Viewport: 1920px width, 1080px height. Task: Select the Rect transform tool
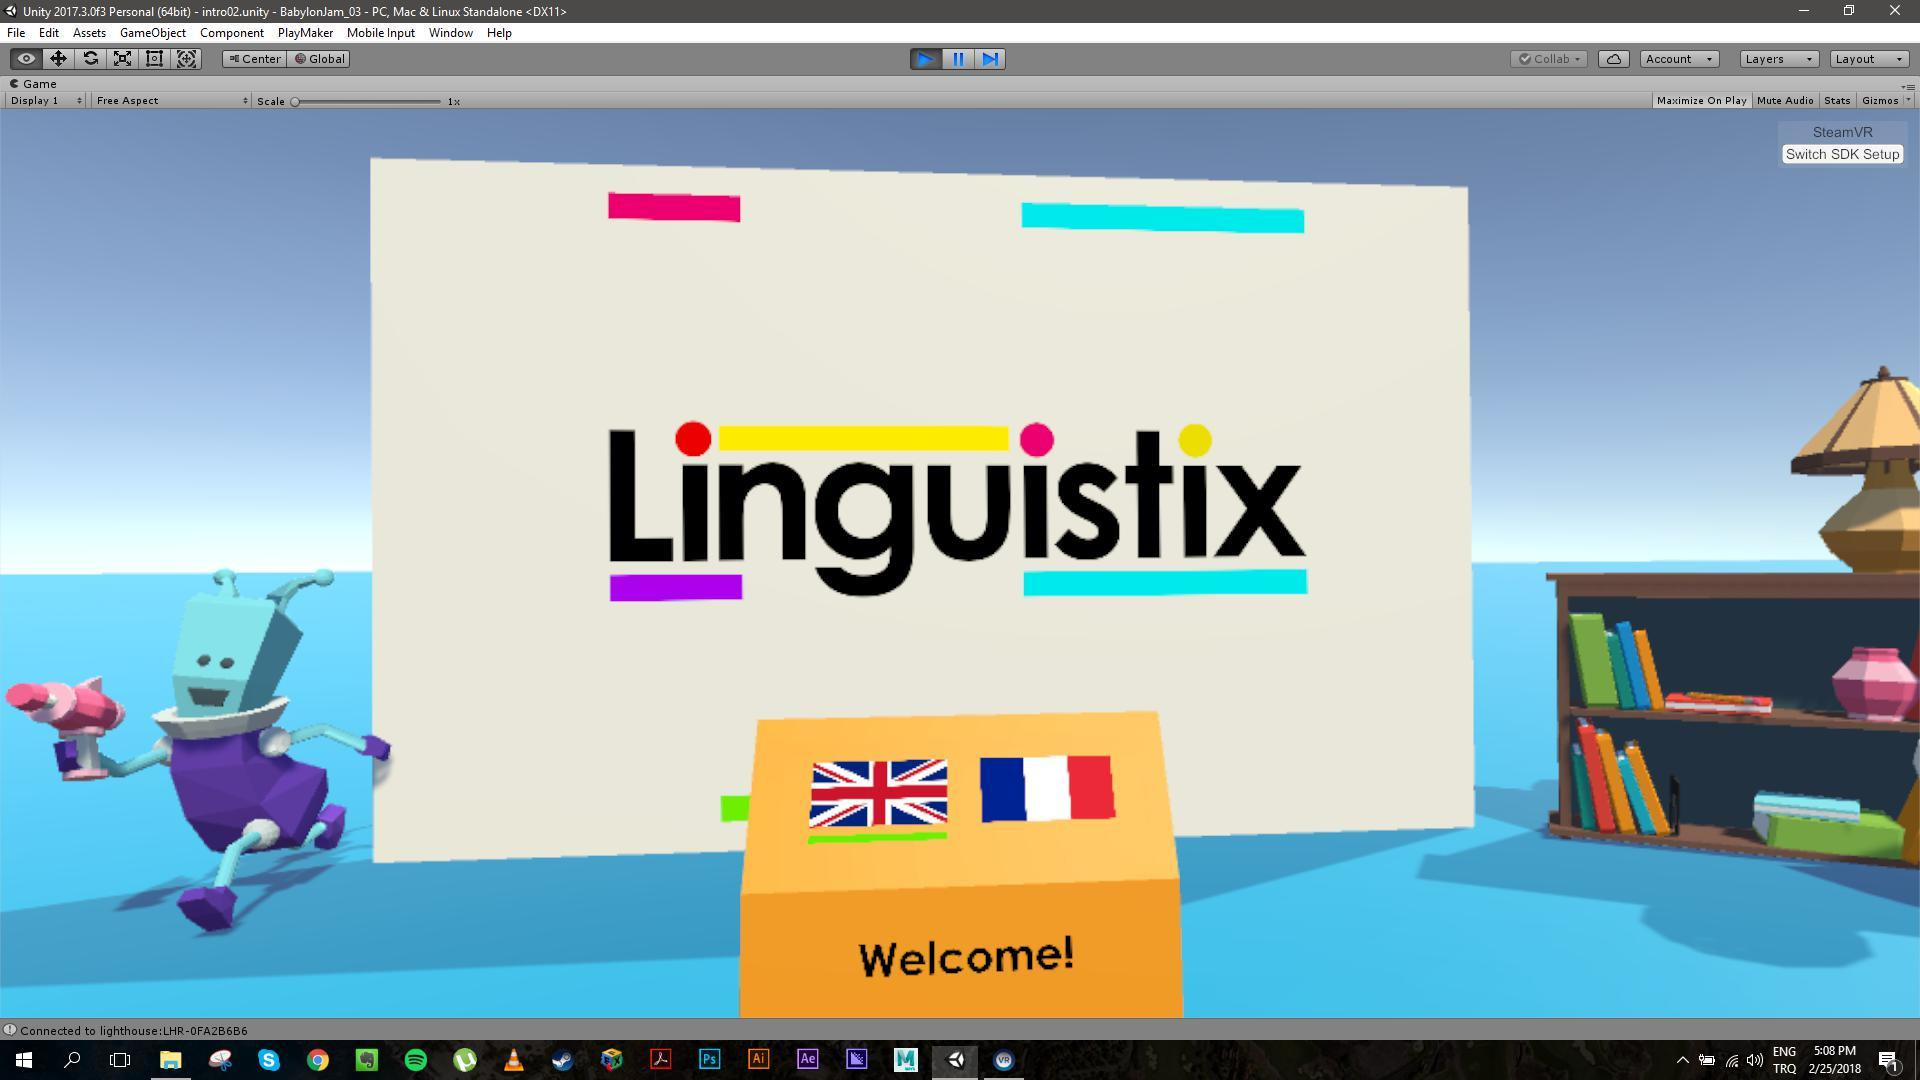[x=154, y=59]
